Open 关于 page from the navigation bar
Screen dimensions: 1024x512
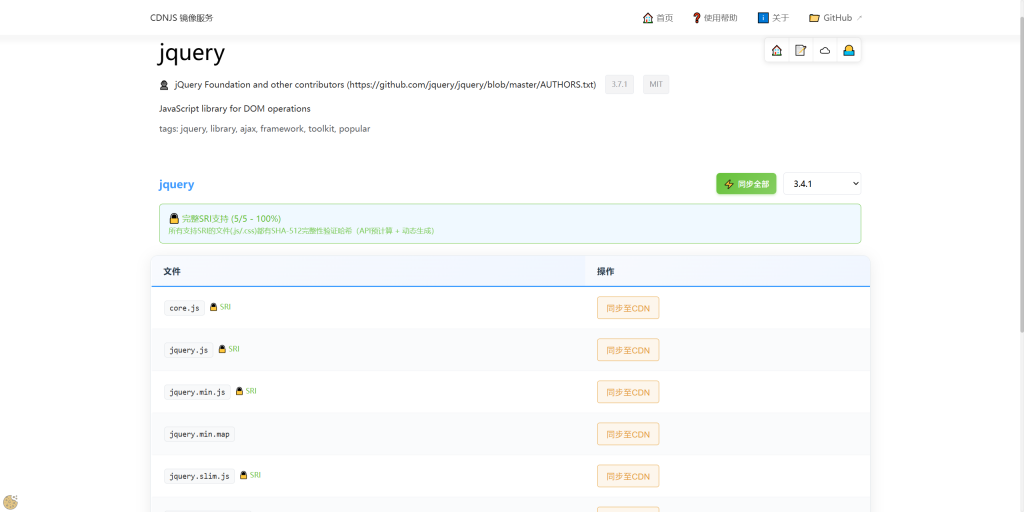(x=774, y=18)
